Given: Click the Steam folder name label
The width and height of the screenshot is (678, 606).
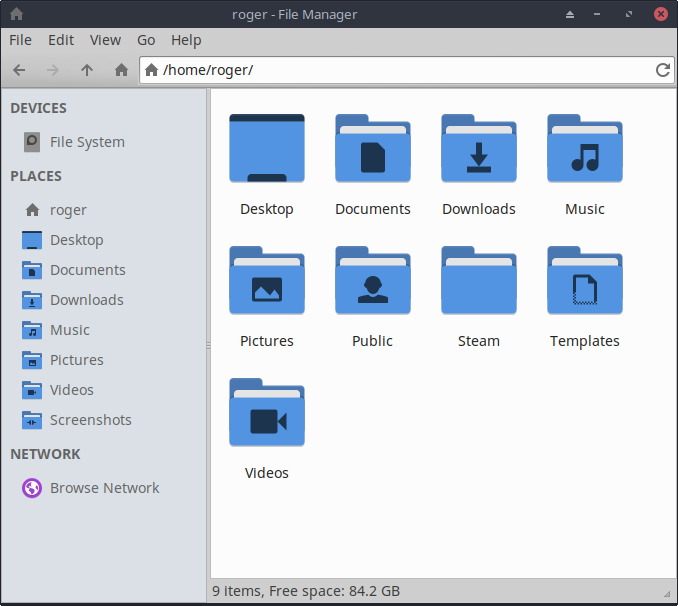Looking at the screenshot, I should [x=479, y=341].
